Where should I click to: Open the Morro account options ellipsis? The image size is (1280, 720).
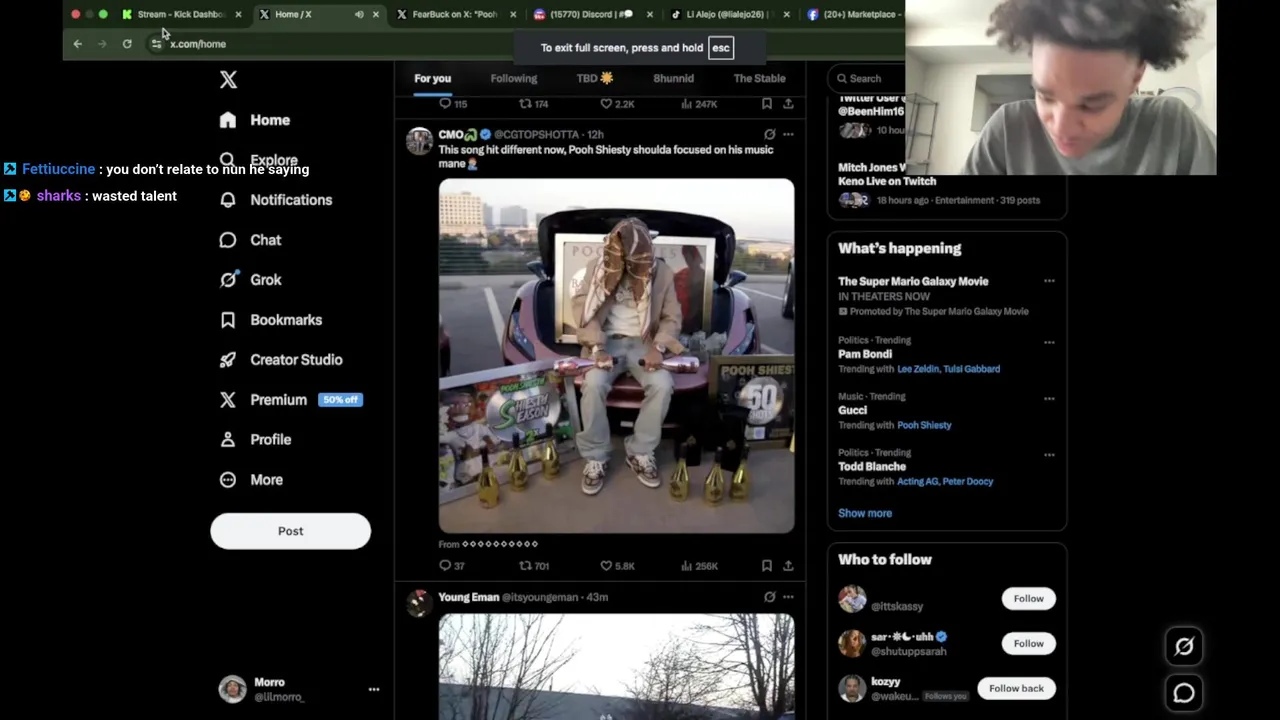tap(374, 689)
